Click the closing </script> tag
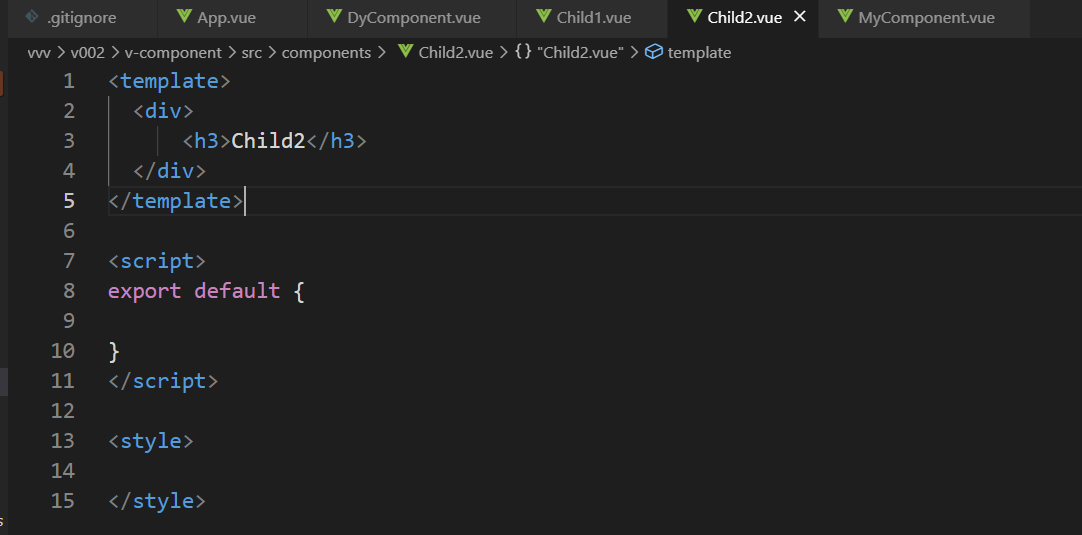This screenshot has width=1082, height=535. click(x=164, y=381)
